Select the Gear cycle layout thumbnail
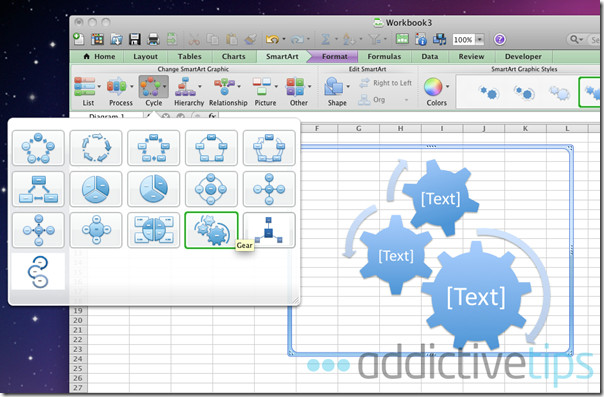The width and height of the screenshot is (604, 397). 211,230
